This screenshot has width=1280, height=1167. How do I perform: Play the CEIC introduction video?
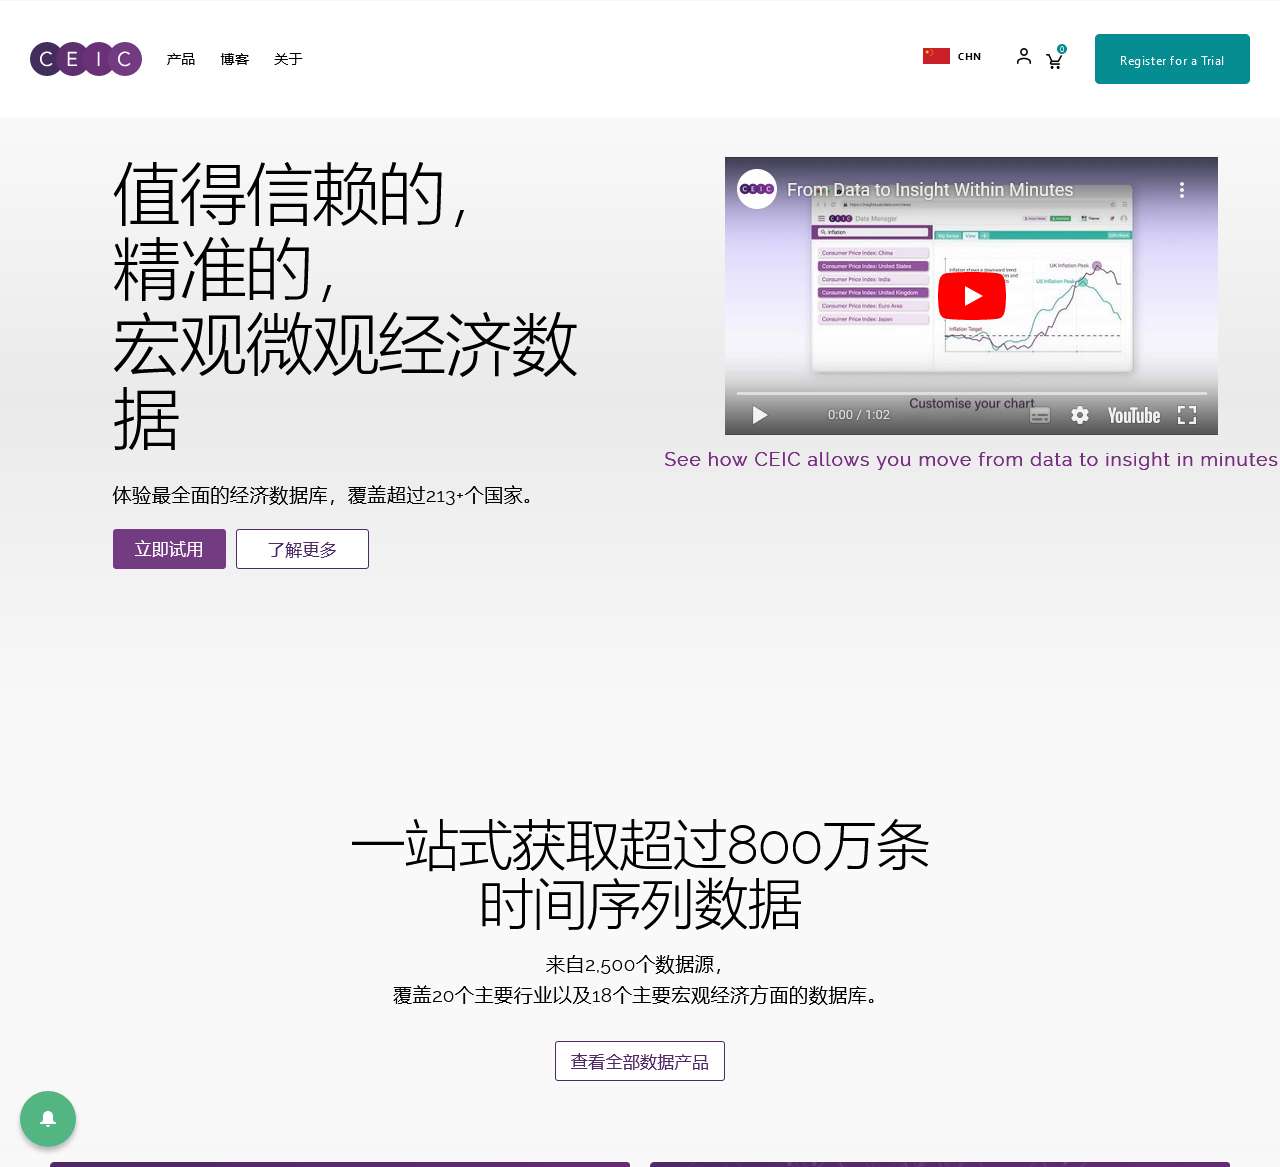[x=970, y=295]
